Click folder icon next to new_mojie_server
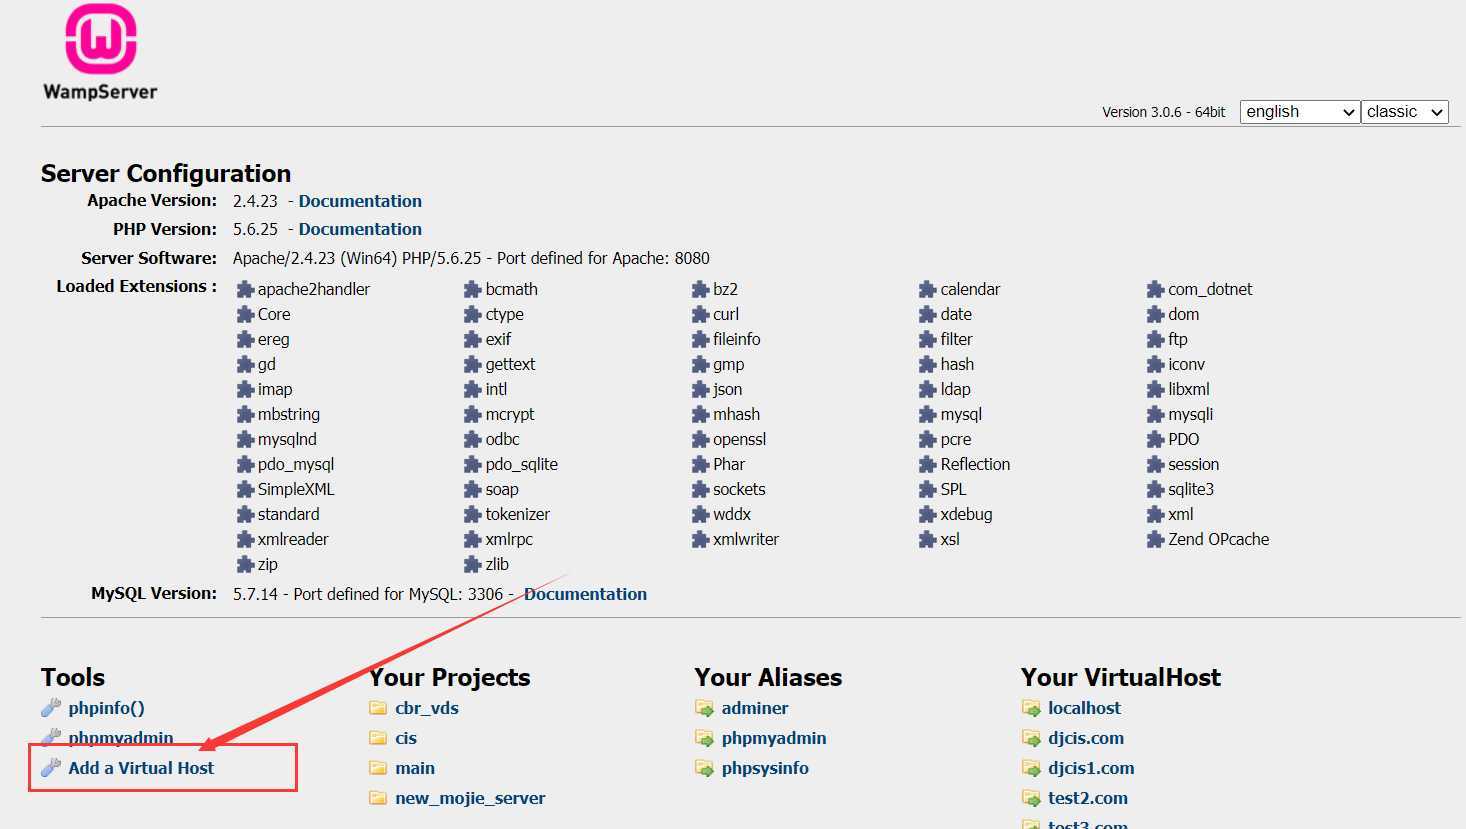Image resolution: width=1466 pixels, height=829 pixels. click(378, 798)
